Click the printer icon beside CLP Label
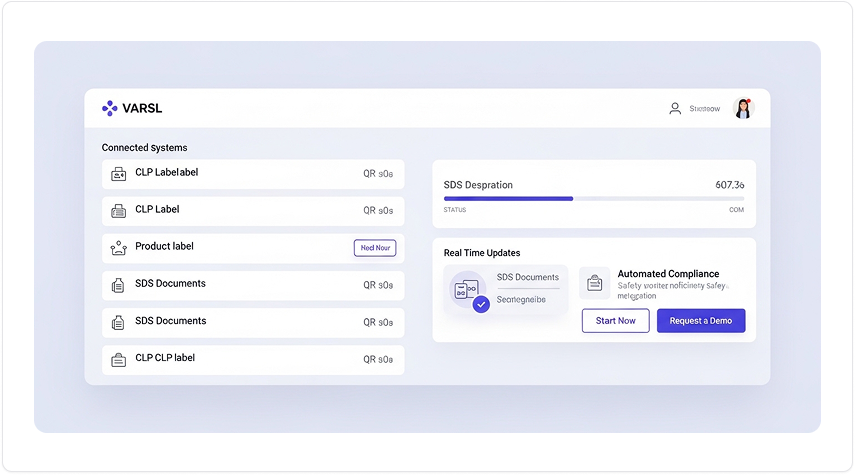 coord(118,211)
